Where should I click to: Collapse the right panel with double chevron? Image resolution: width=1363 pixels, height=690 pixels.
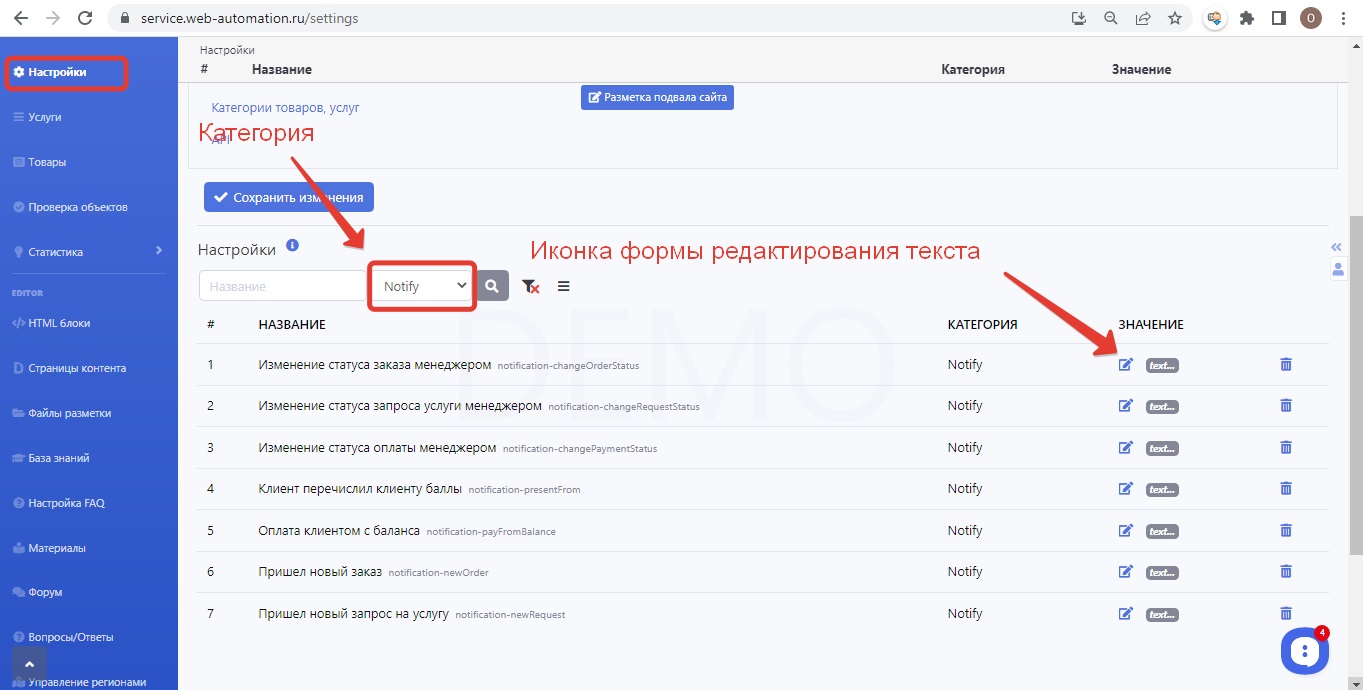click(x=1336, y=247)
